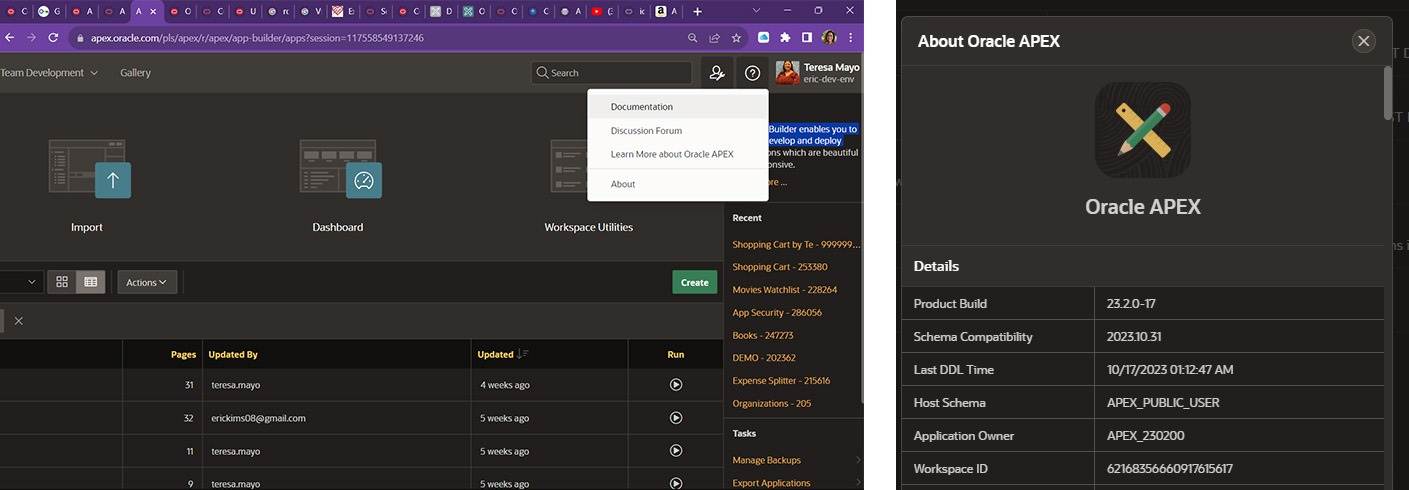The width and height of the screenshot is (1409, 490).
Task: Run the app updated 4 weeks ago
Action: (x=676, y=385)
